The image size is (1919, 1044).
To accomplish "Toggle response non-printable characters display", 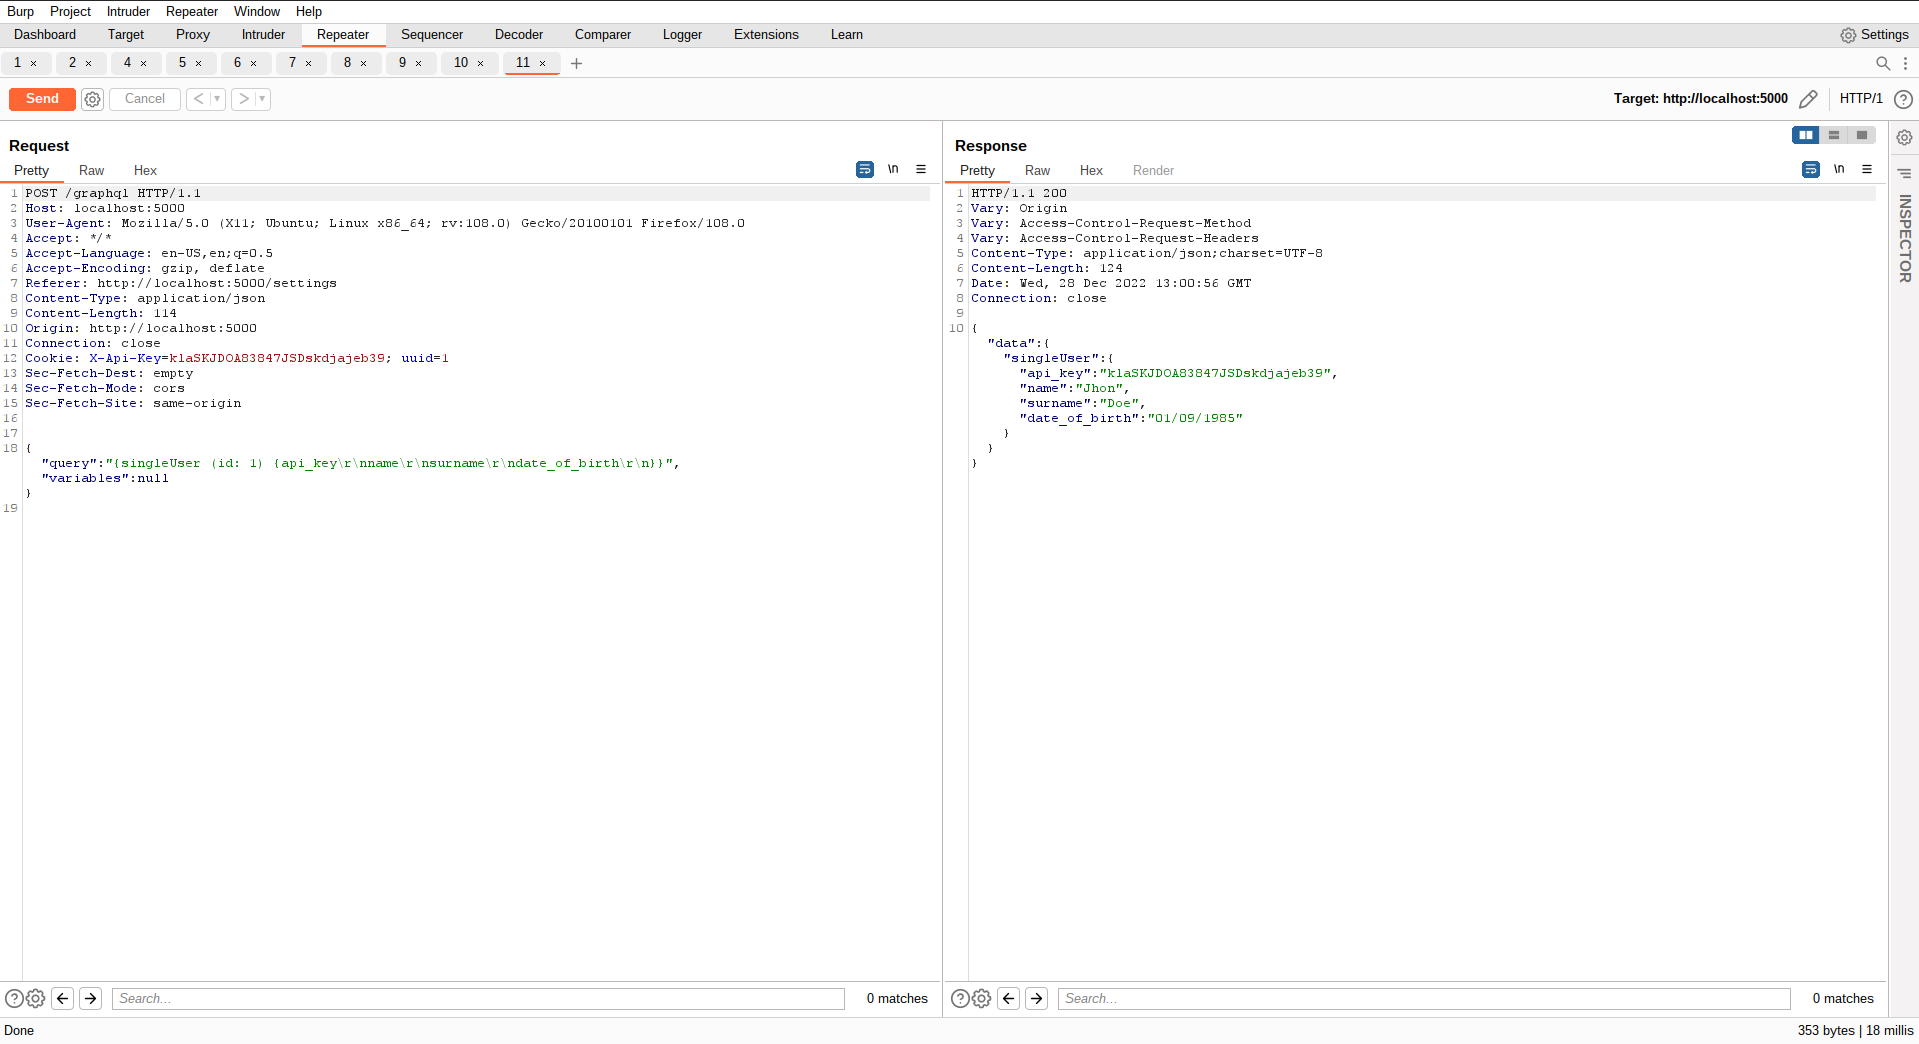I will 1839,169.
